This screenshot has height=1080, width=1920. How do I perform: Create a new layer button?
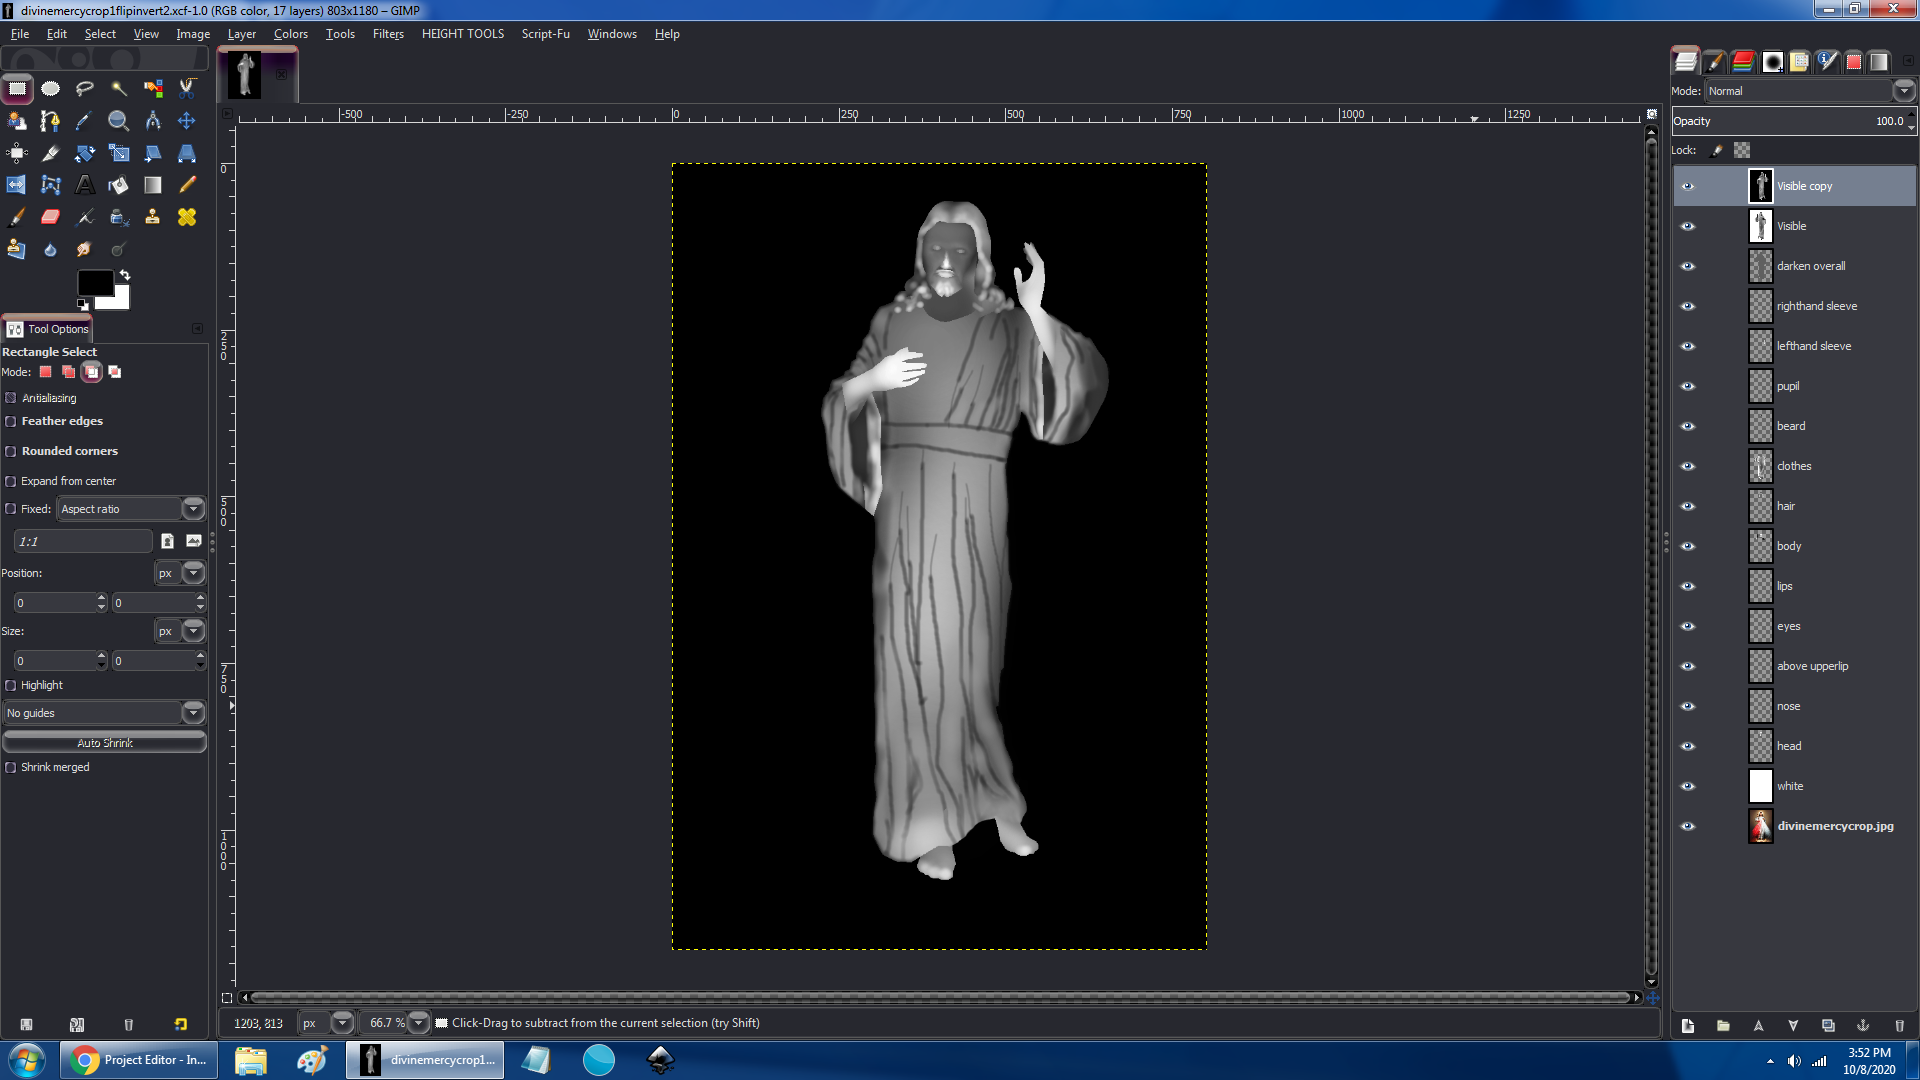(1688, 1025)
